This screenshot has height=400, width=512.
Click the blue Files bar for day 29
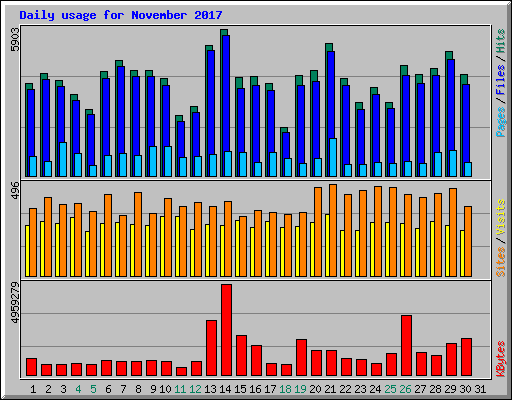point(451,105)
